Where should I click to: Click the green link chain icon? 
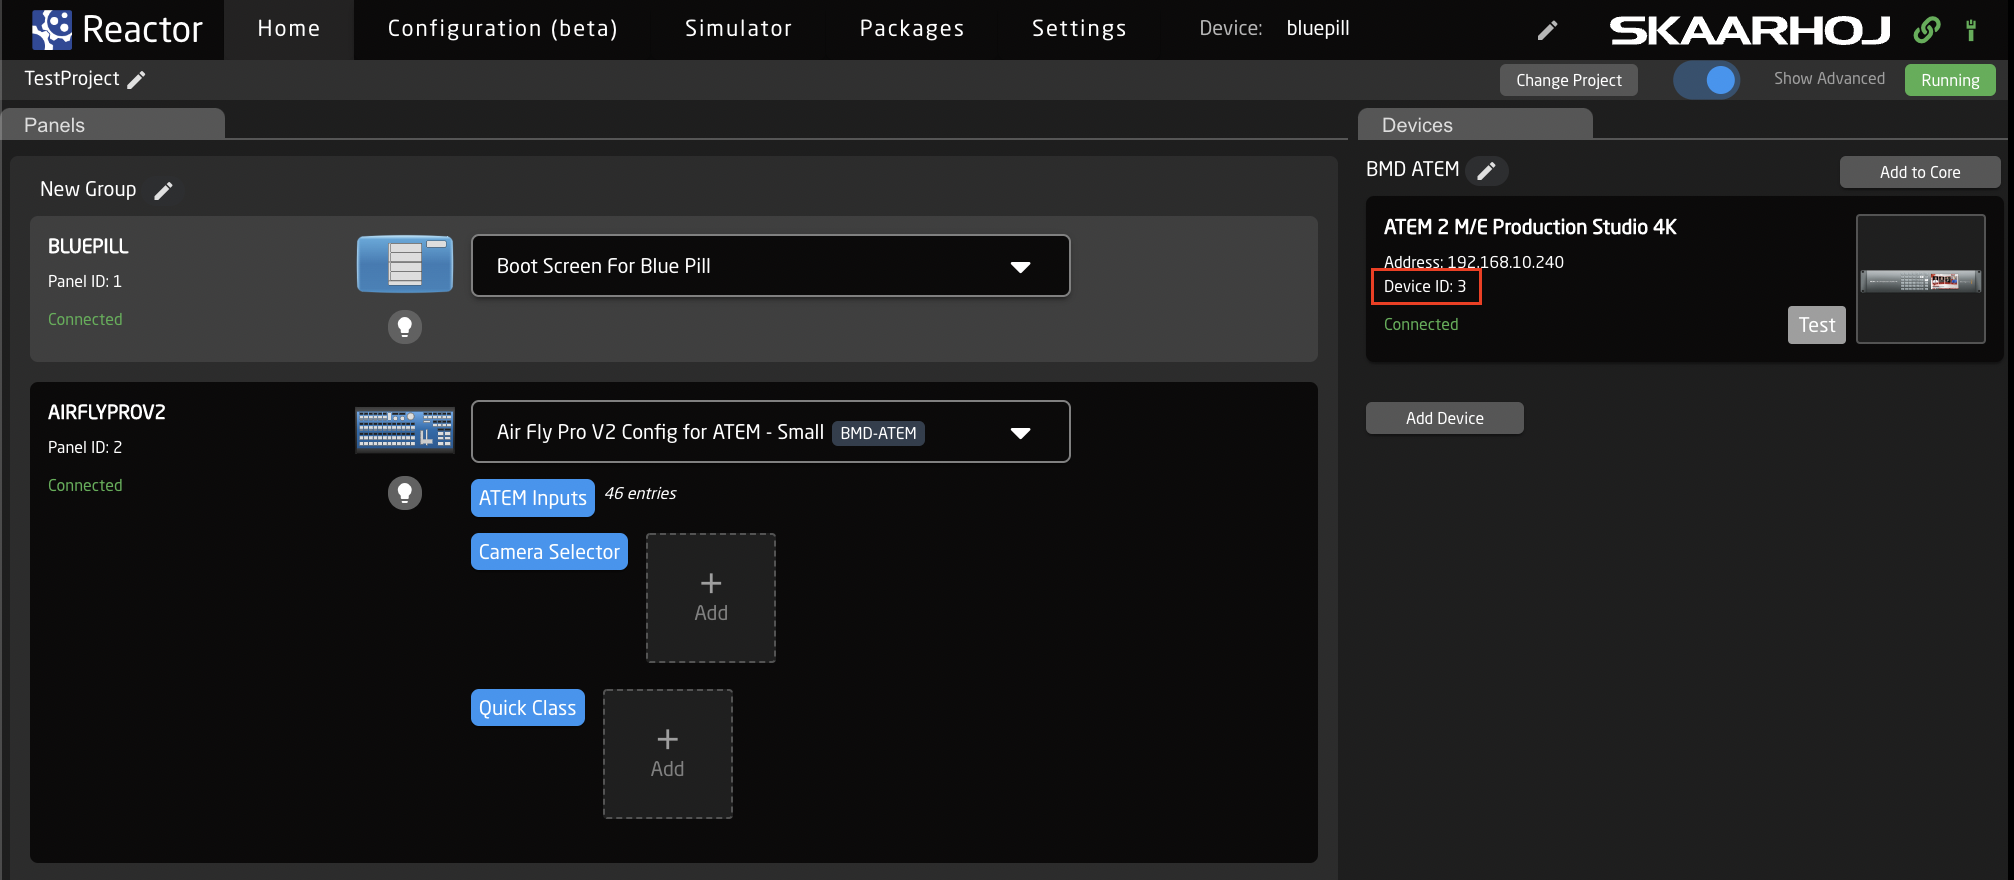[1927, 30]
